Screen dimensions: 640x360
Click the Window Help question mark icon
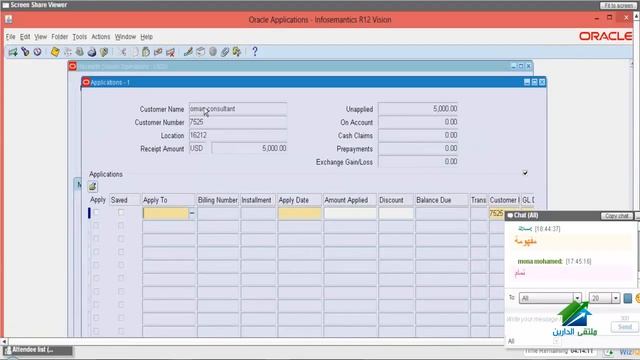[x=255, y=52]
